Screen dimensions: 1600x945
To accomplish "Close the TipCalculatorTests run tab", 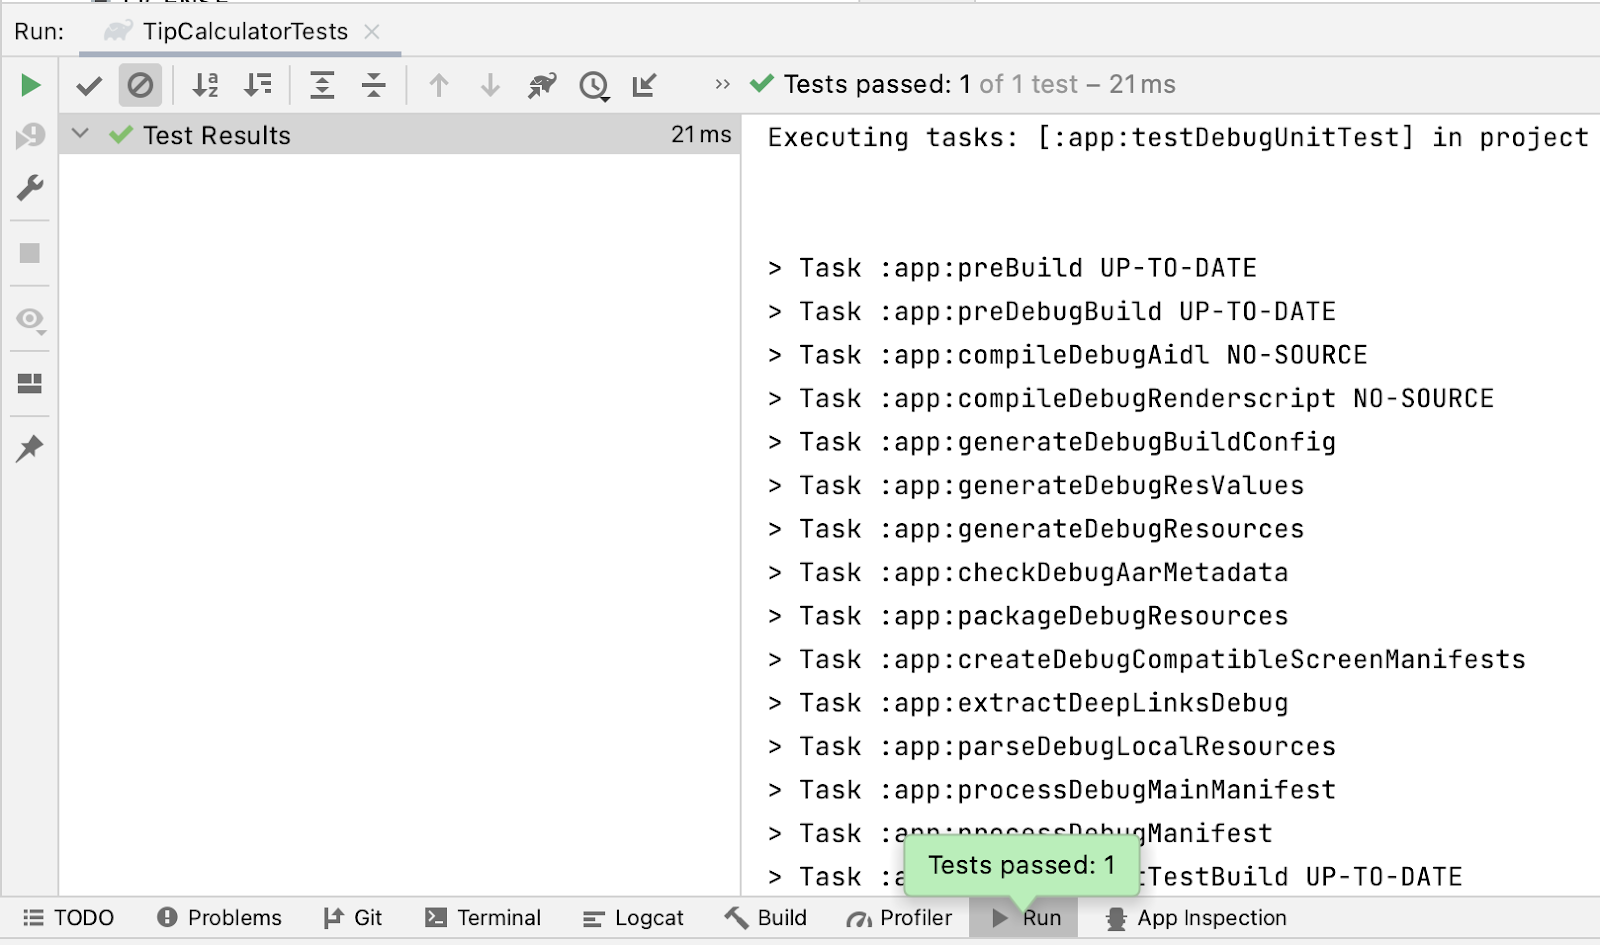I will (x=372, y=32).
